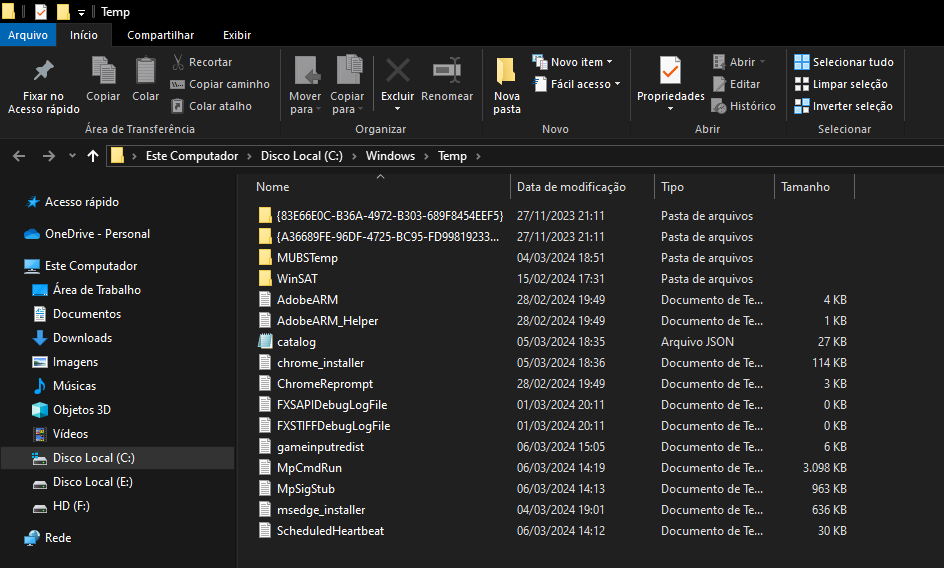This screenshot has height=568, width=944.
Task: Click the up-arrow parent folder button
Action: tap(93, 156)
